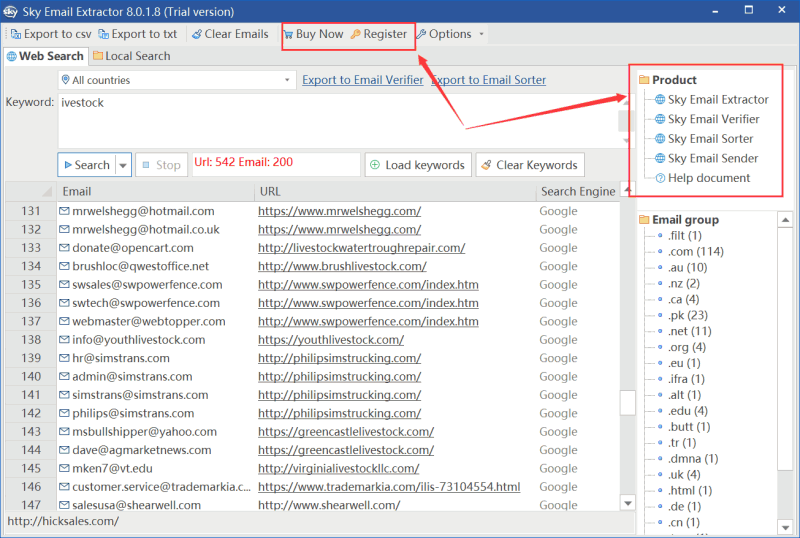
Task: Select the .org (4) email group
Action: point(687,347)
